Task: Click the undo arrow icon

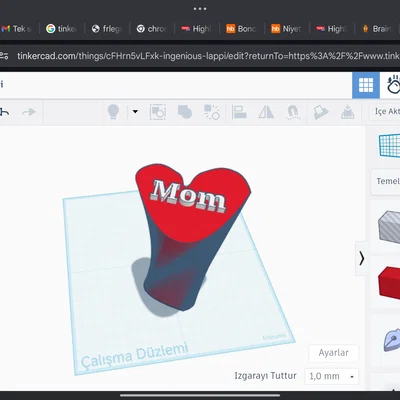Action: [4, 112]
